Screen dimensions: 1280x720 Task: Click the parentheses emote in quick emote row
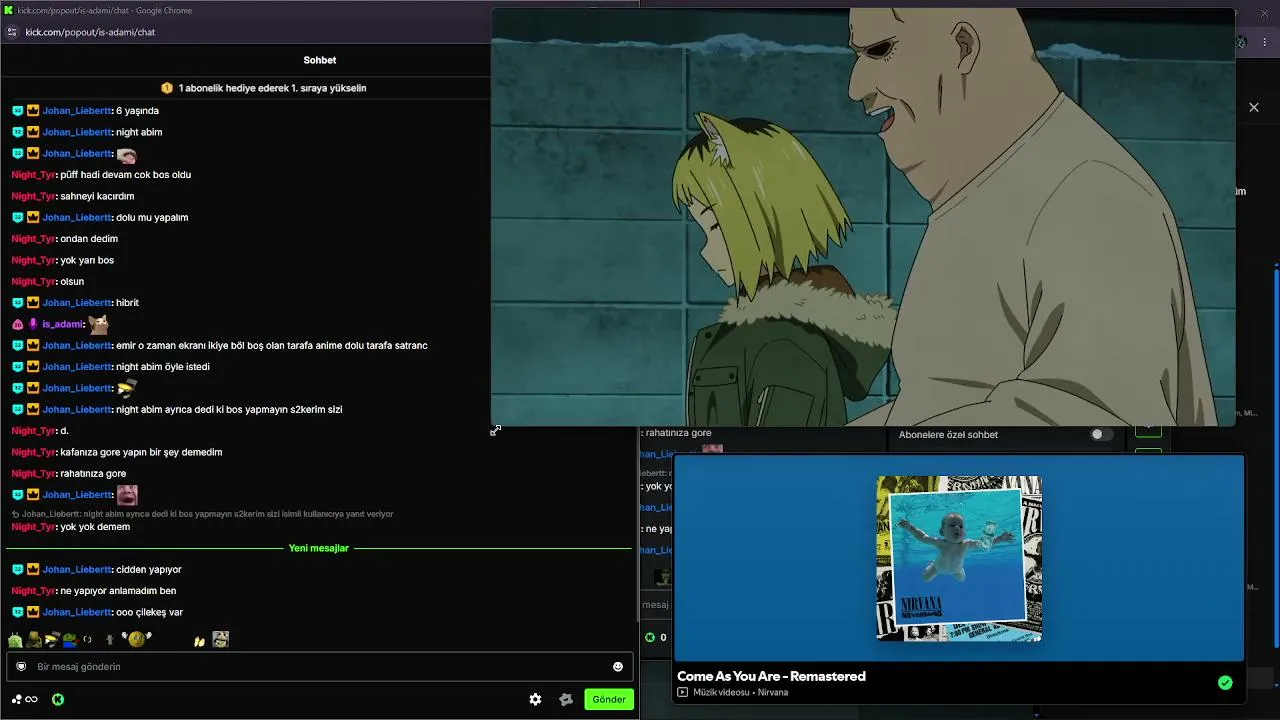(87, 639)
